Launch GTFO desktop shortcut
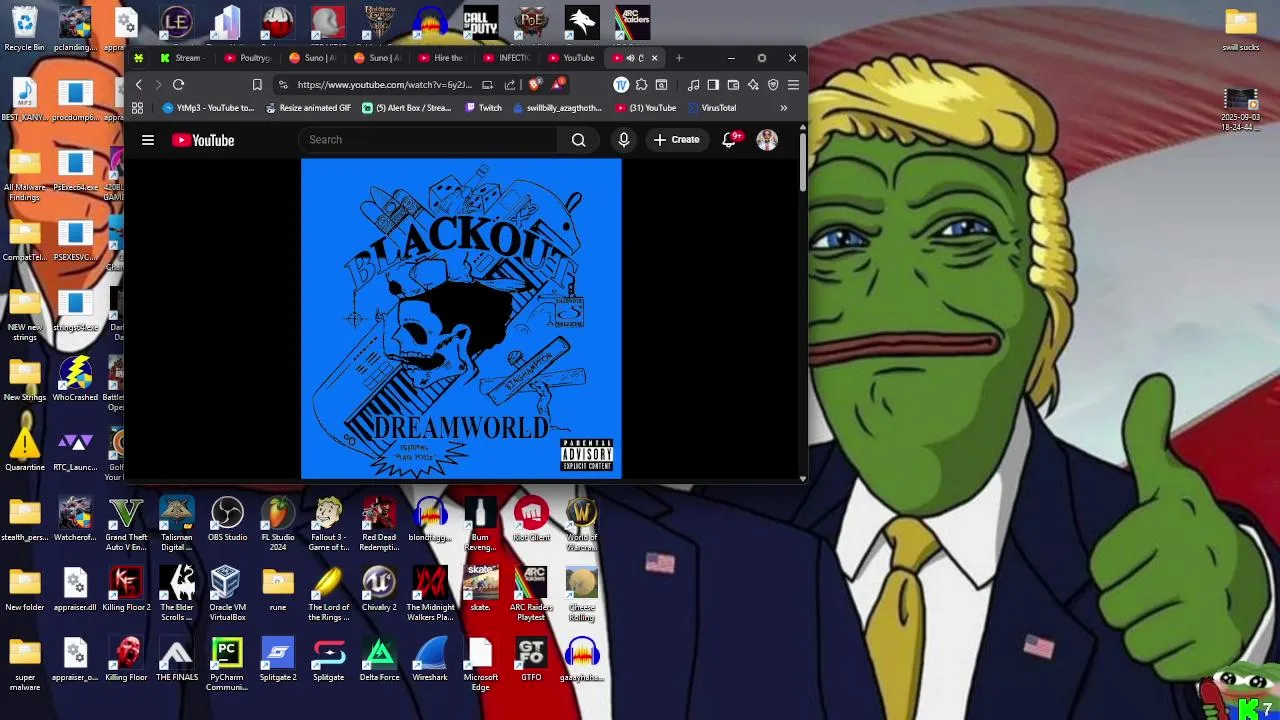 click(531, 660)
